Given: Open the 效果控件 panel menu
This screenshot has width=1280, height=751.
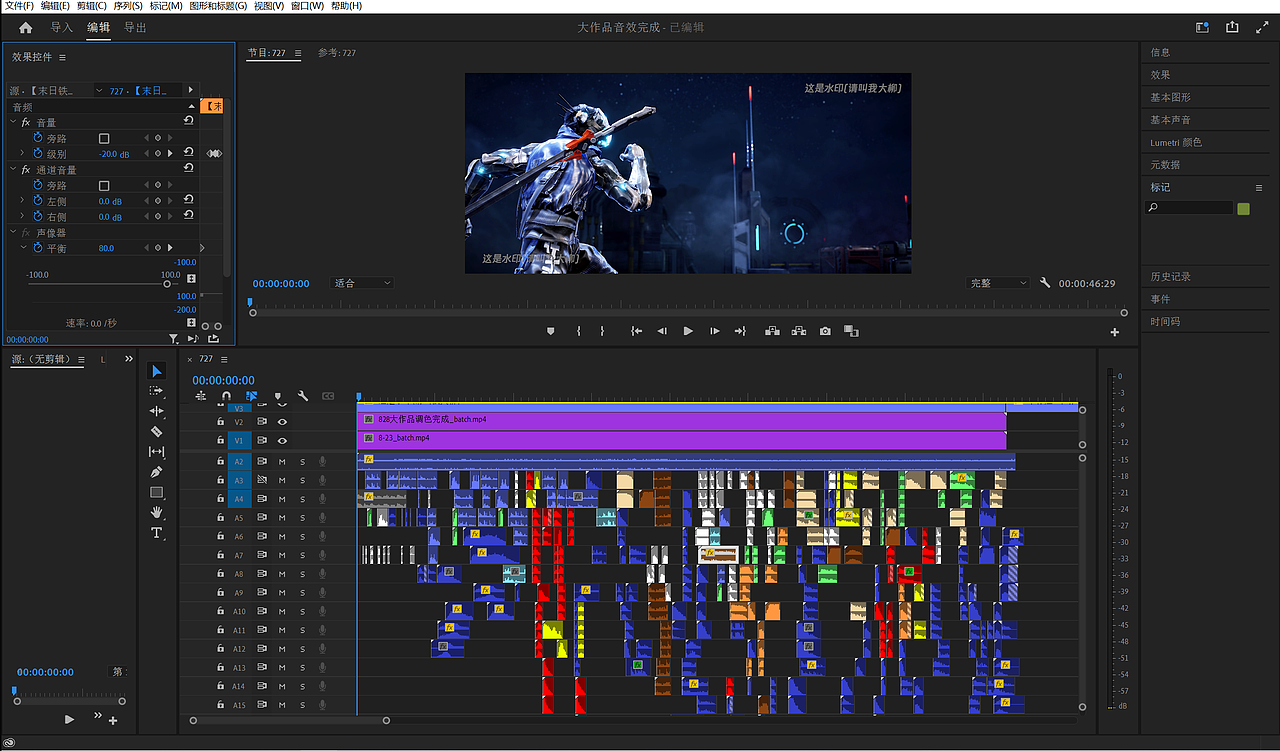Looking at the screenshot, I should coord(62,58).
